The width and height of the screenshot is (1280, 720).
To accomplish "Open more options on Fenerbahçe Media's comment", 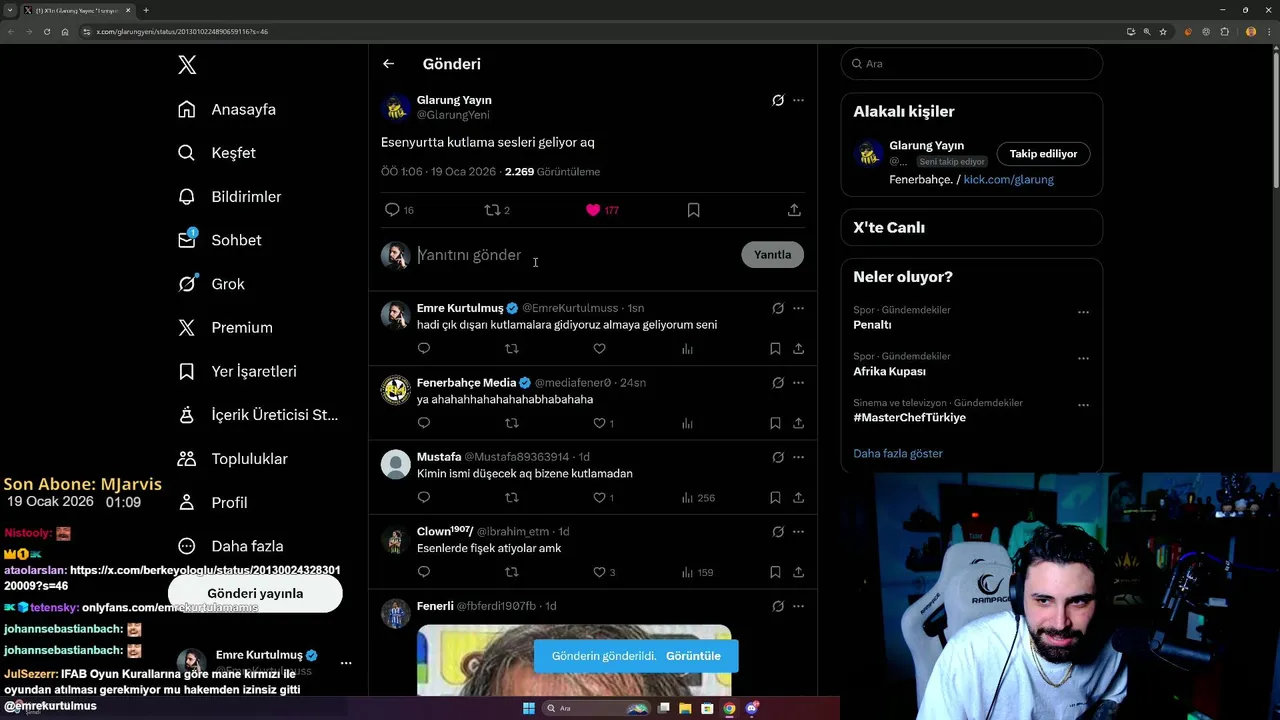I will pyautogui.click(x=798, y=383).
